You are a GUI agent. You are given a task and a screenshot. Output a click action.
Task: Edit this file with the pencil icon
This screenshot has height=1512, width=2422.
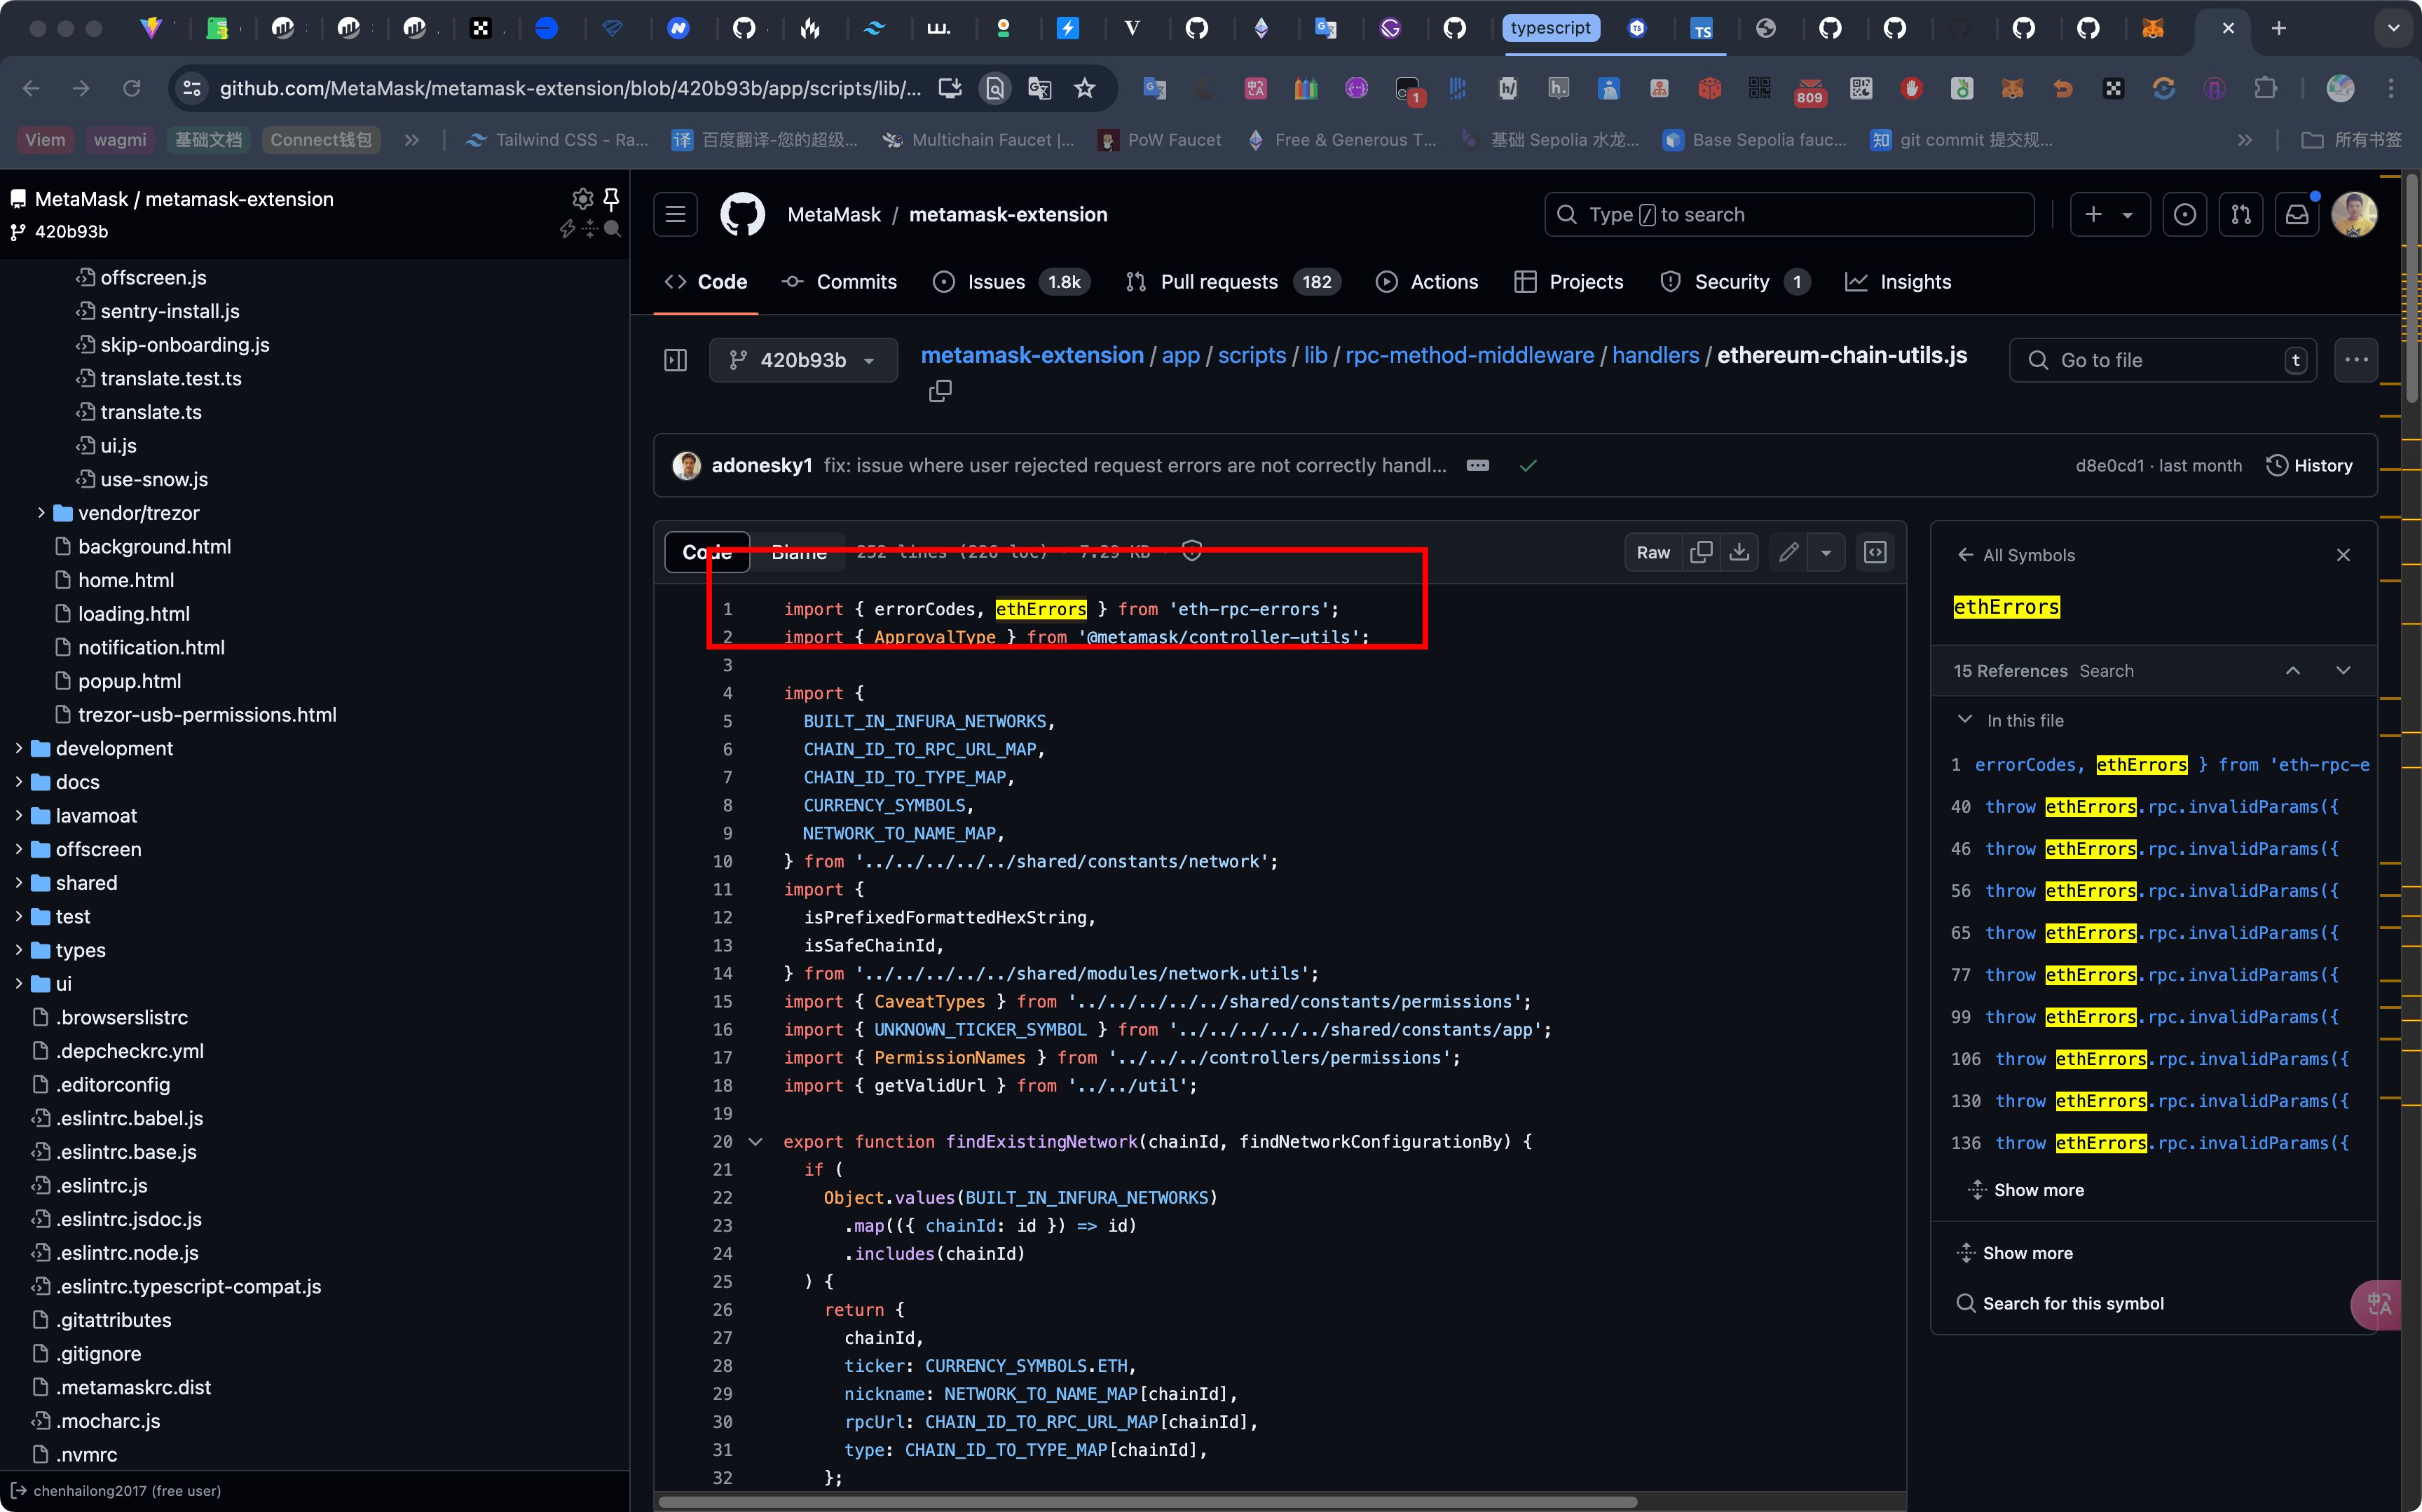[x=1789, y=553]
